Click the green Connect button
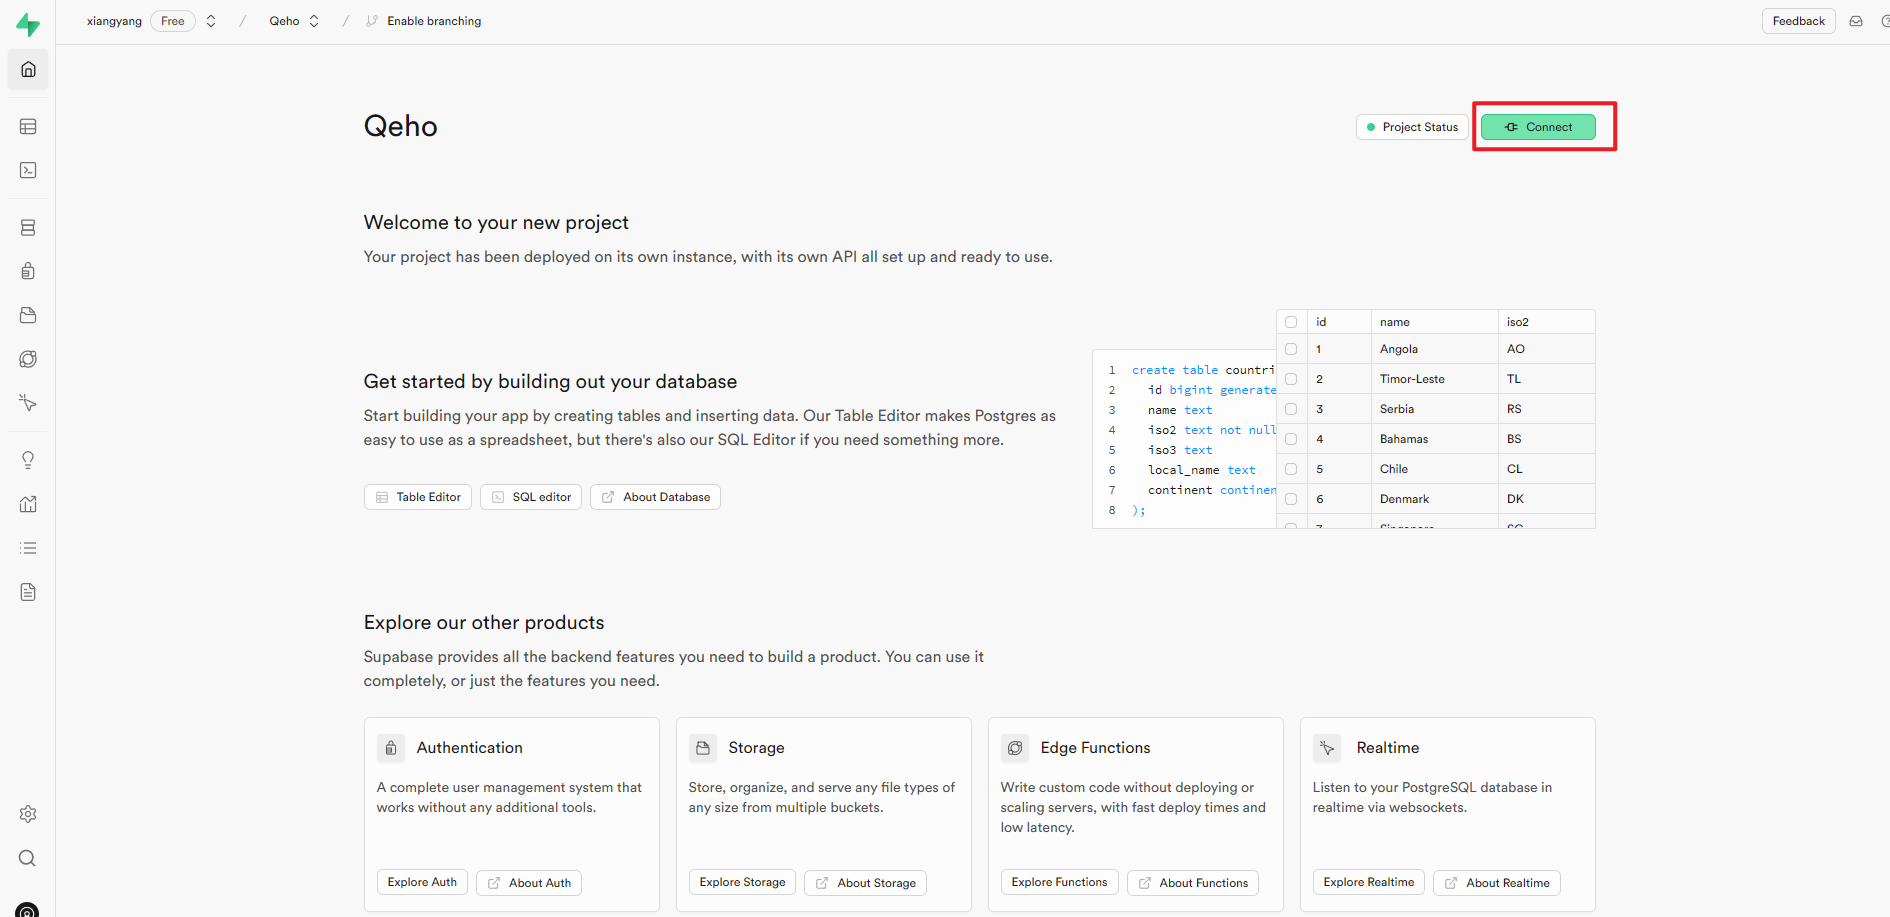The height and width of the screenshot is (917, 1890). 1538,127
